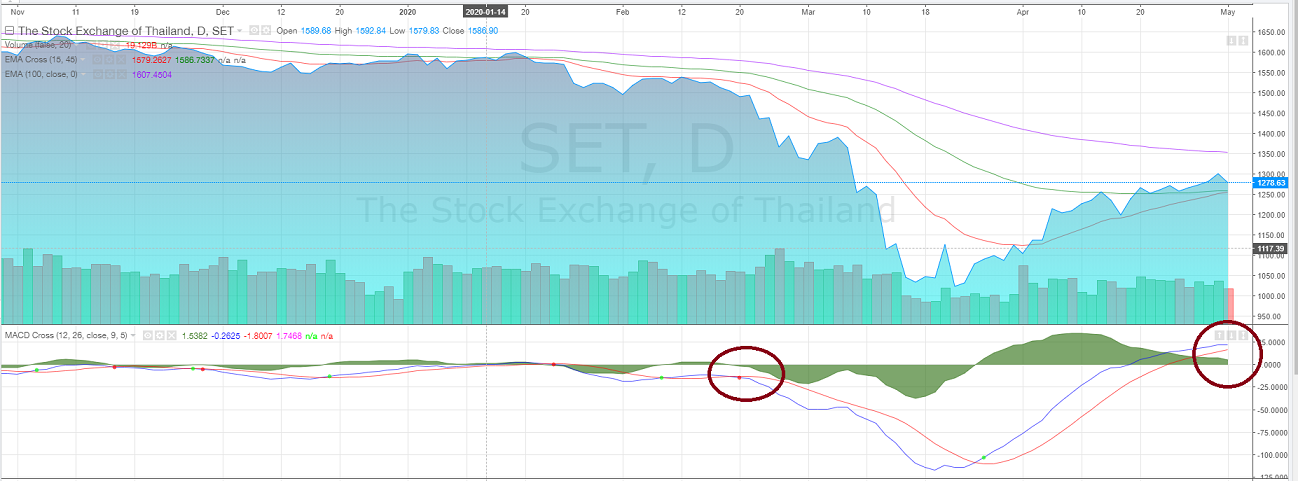Click the Dec label on the time axis
Viewport: 1298px width, 481px height.
coord(221,11)
